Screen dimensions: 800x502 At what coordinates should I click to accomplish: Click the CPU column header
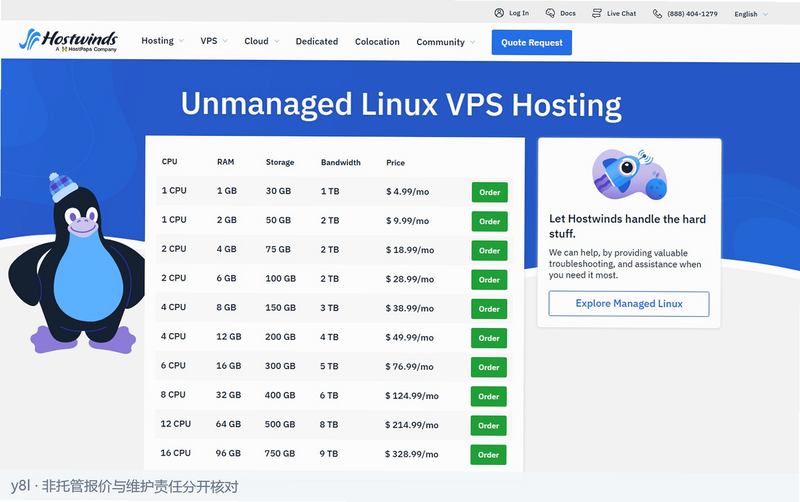(169, 162)
